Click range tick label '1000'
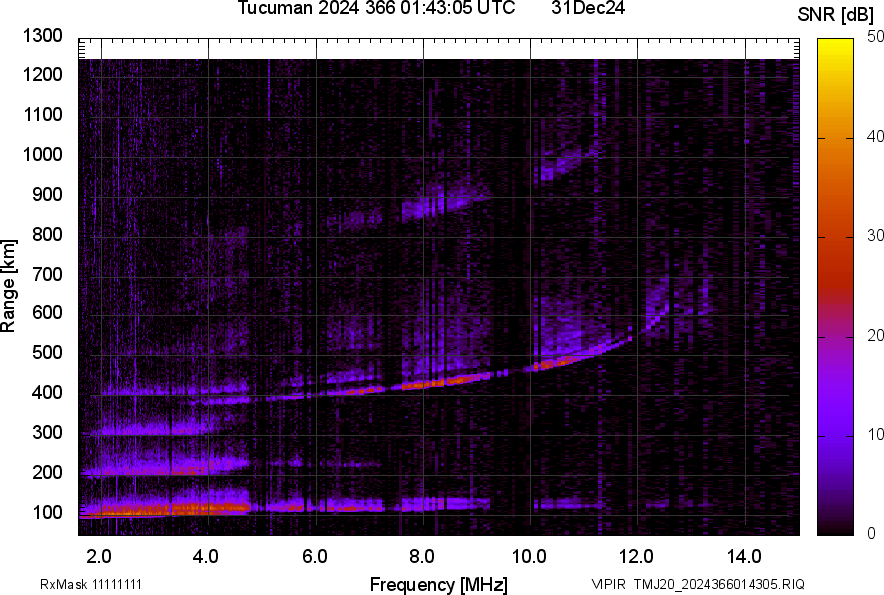The image size is (884, 595). pyautogui.click(x=42, y=154)
